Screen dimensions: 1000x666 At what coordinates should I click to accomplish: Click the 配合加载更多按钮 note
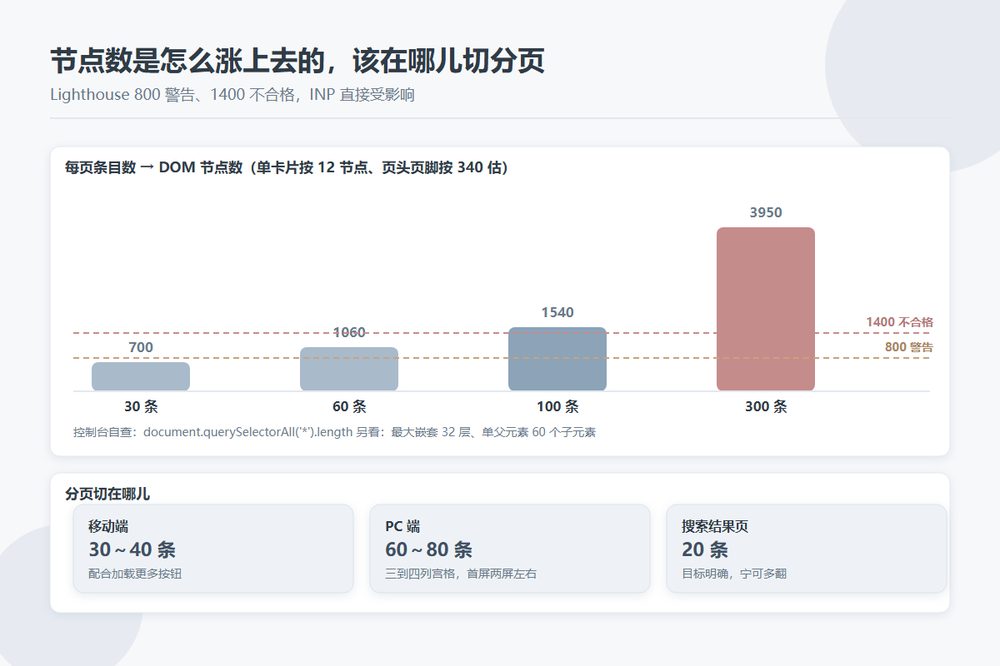[x=135, y=574]
